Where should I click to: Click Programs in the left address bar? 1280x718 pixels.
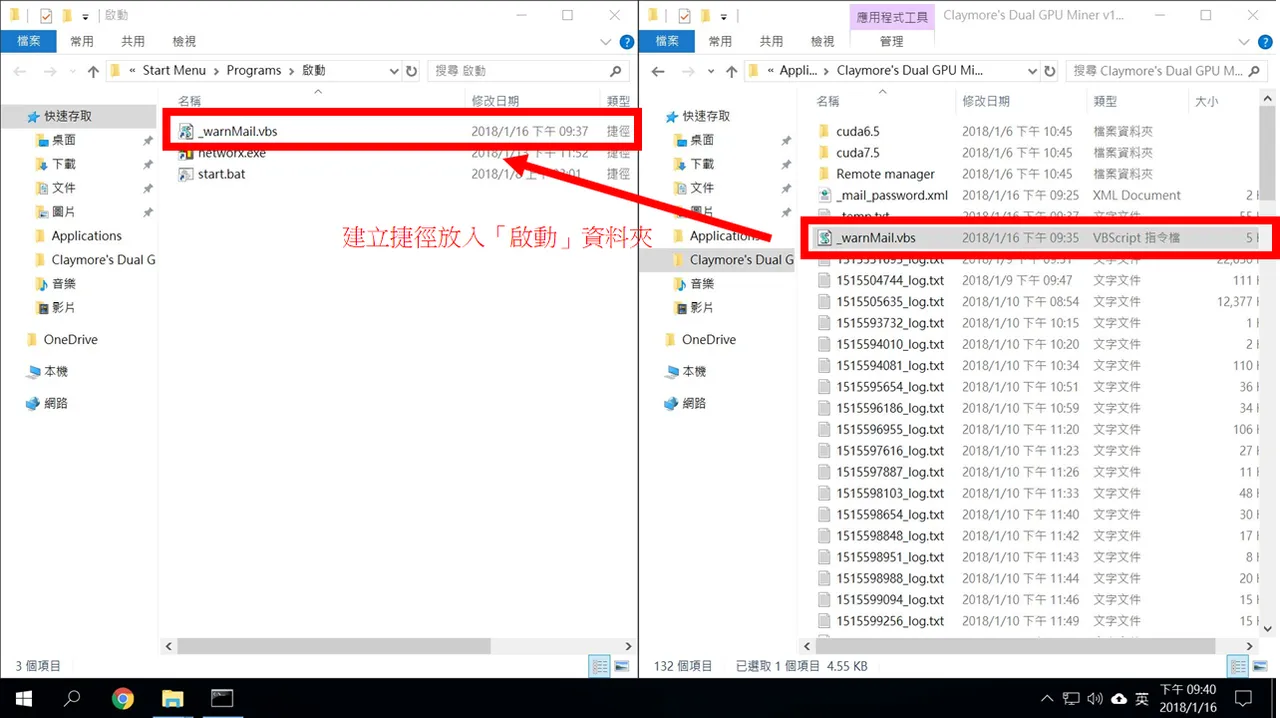(253, 71)
